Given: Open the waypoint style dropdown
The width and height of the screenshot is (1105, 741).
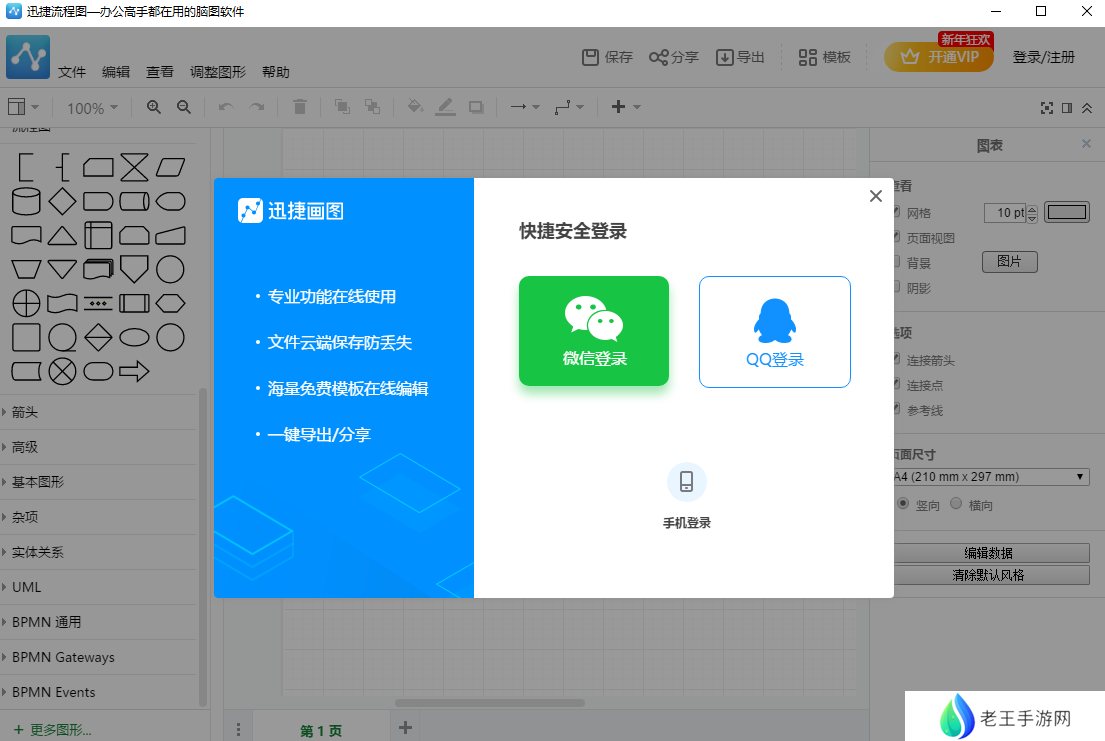Looking at the screenshot, I should (569, 107).
